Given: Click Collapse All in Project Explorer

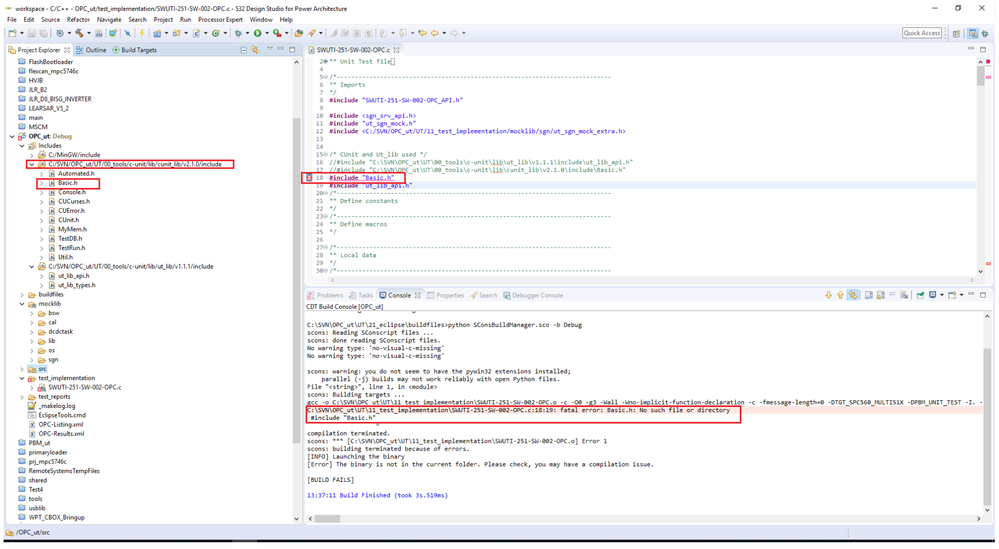Looking at the screenshot, I should (243, 50).
